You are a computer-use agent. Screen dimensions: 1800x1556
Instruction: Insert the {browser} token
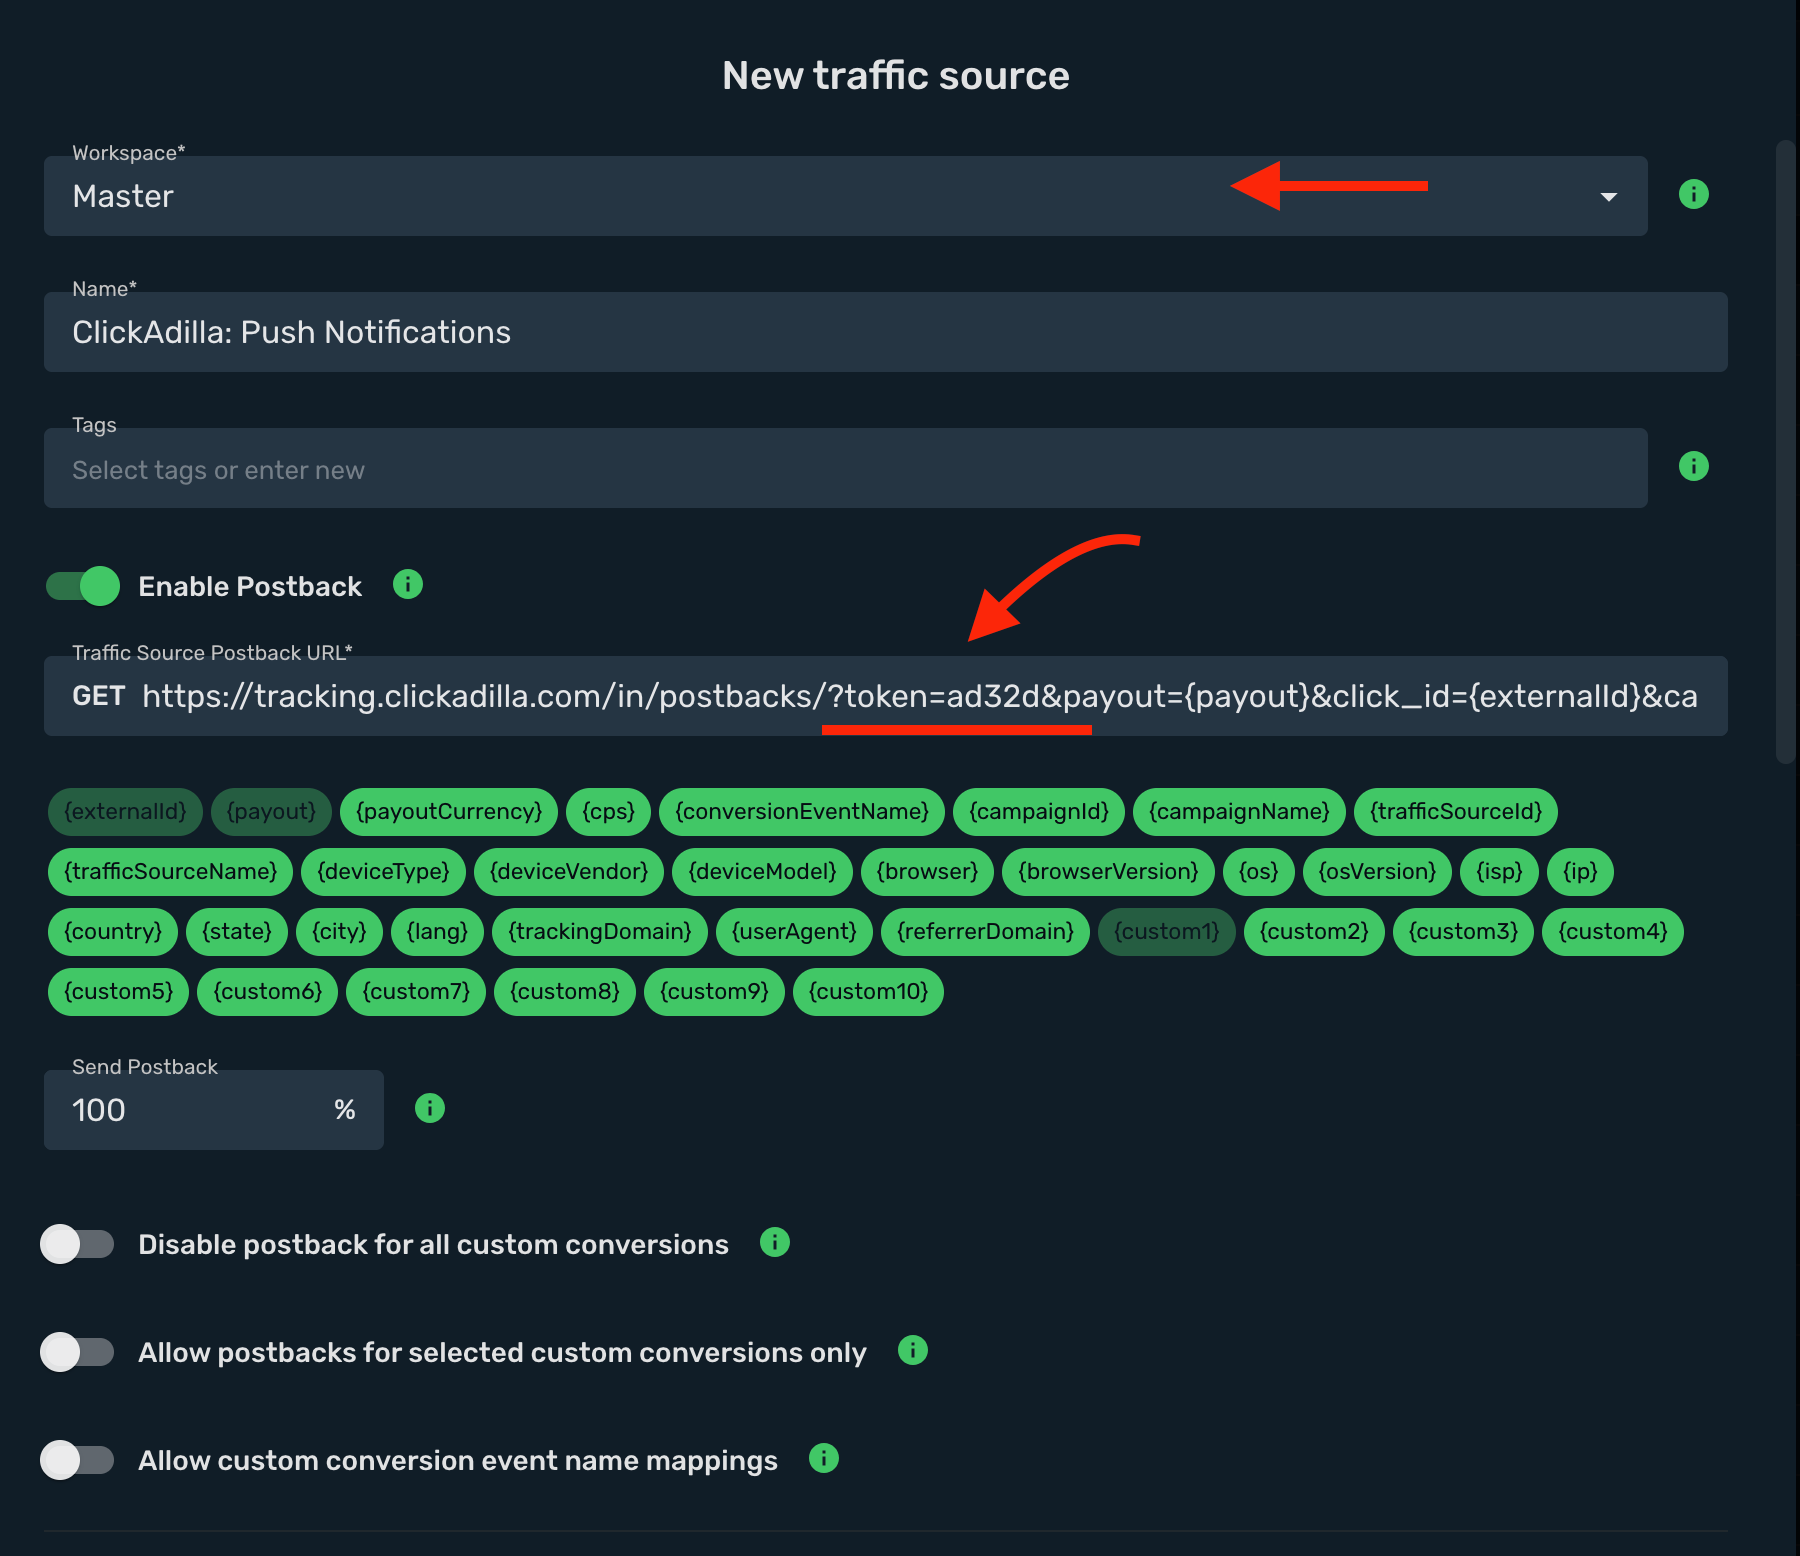click(927, 872)
